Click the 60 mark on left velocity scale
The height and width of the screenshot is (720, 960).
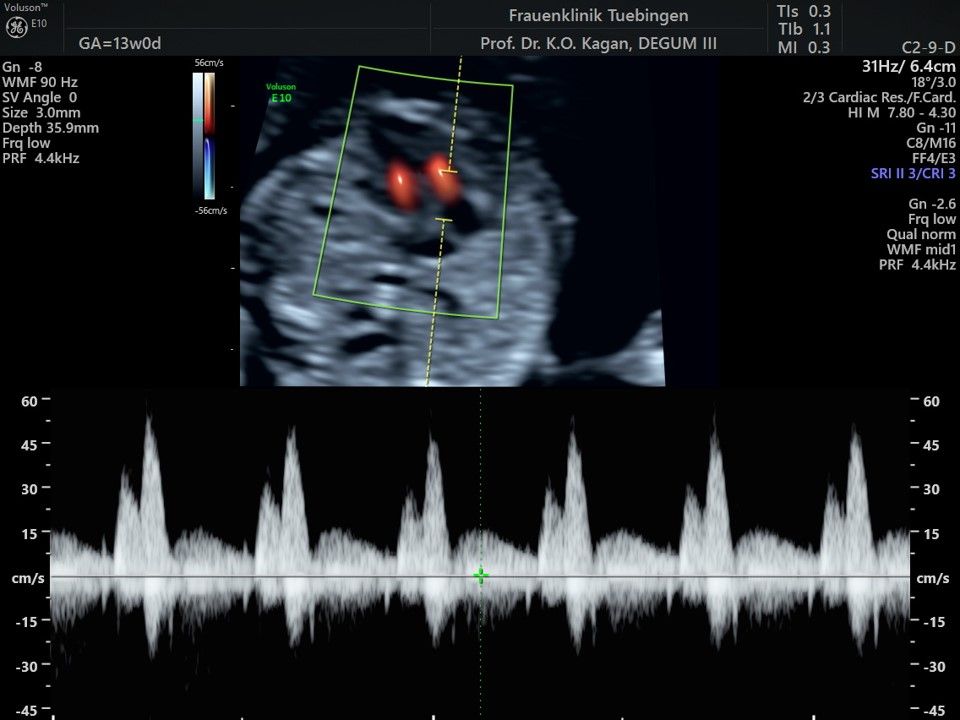29,400
